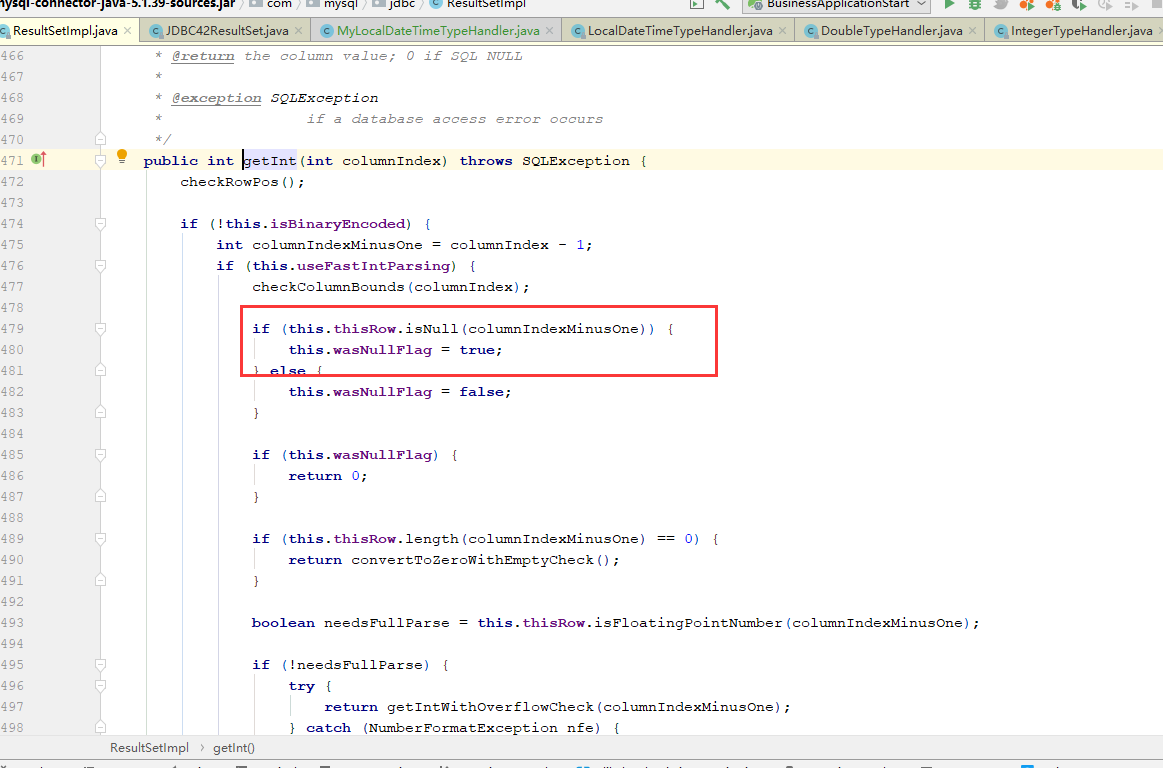Click the @return Javadoc tag

coord(202,56)
